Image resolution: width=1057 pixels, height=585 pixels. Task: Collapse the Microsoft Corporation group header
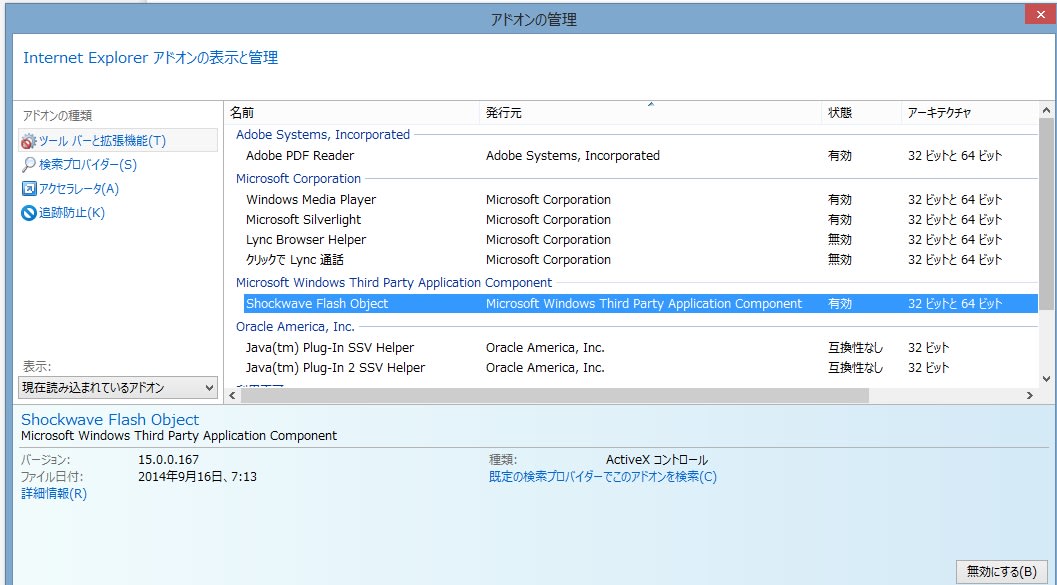299,179
